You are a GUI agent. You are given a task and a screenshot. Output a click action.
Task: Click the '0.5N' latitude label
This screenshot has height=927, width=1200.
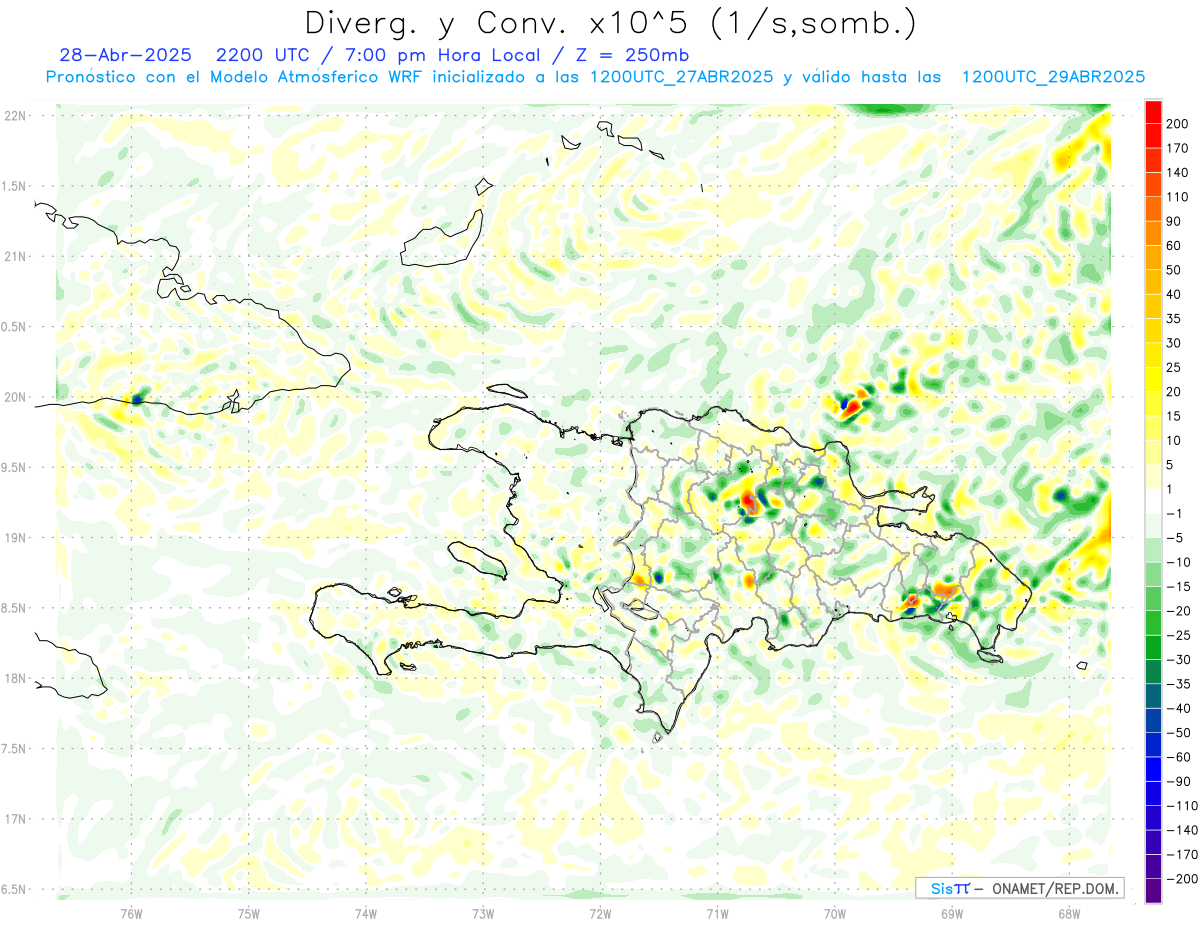pyautogui.click(x=15, y=327)
